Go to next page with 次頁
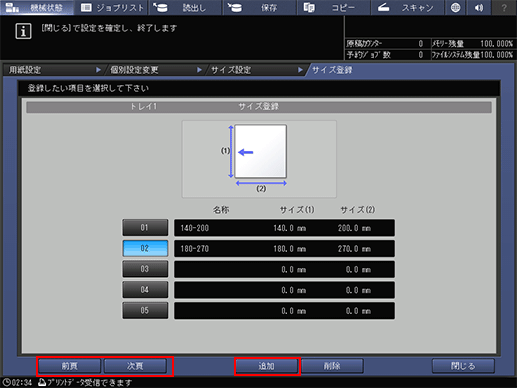This screenshot has height=388, width=517. tap(135, 366)
